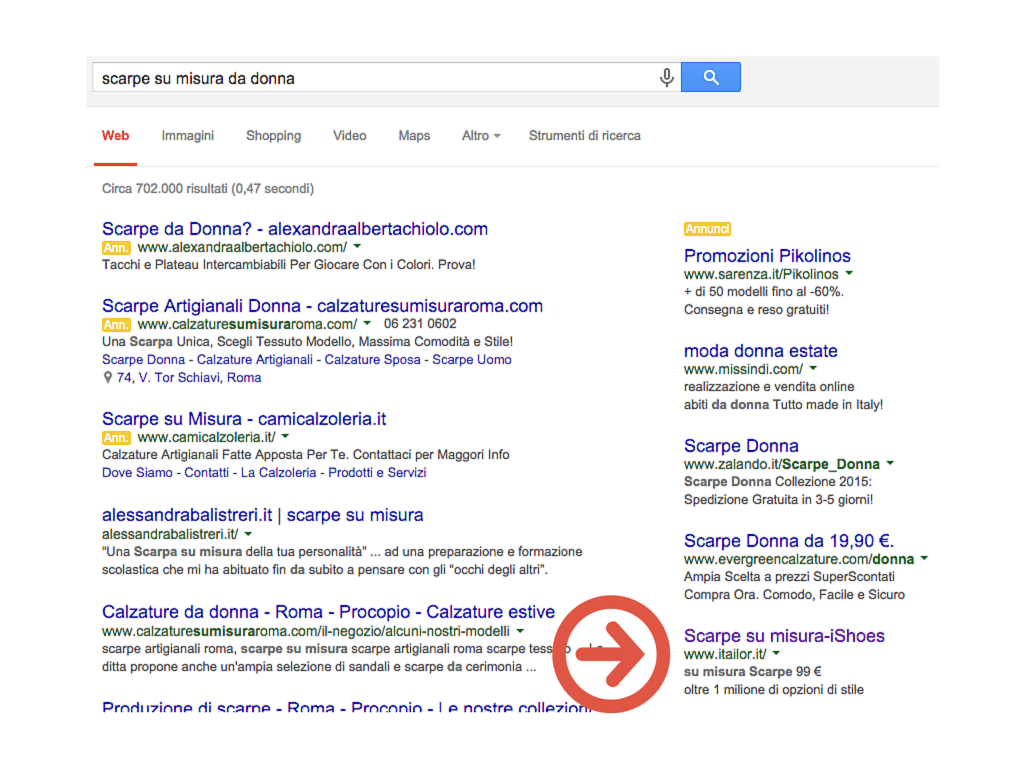Click the yellow Annunci label in sidebar

pos(707,229)
